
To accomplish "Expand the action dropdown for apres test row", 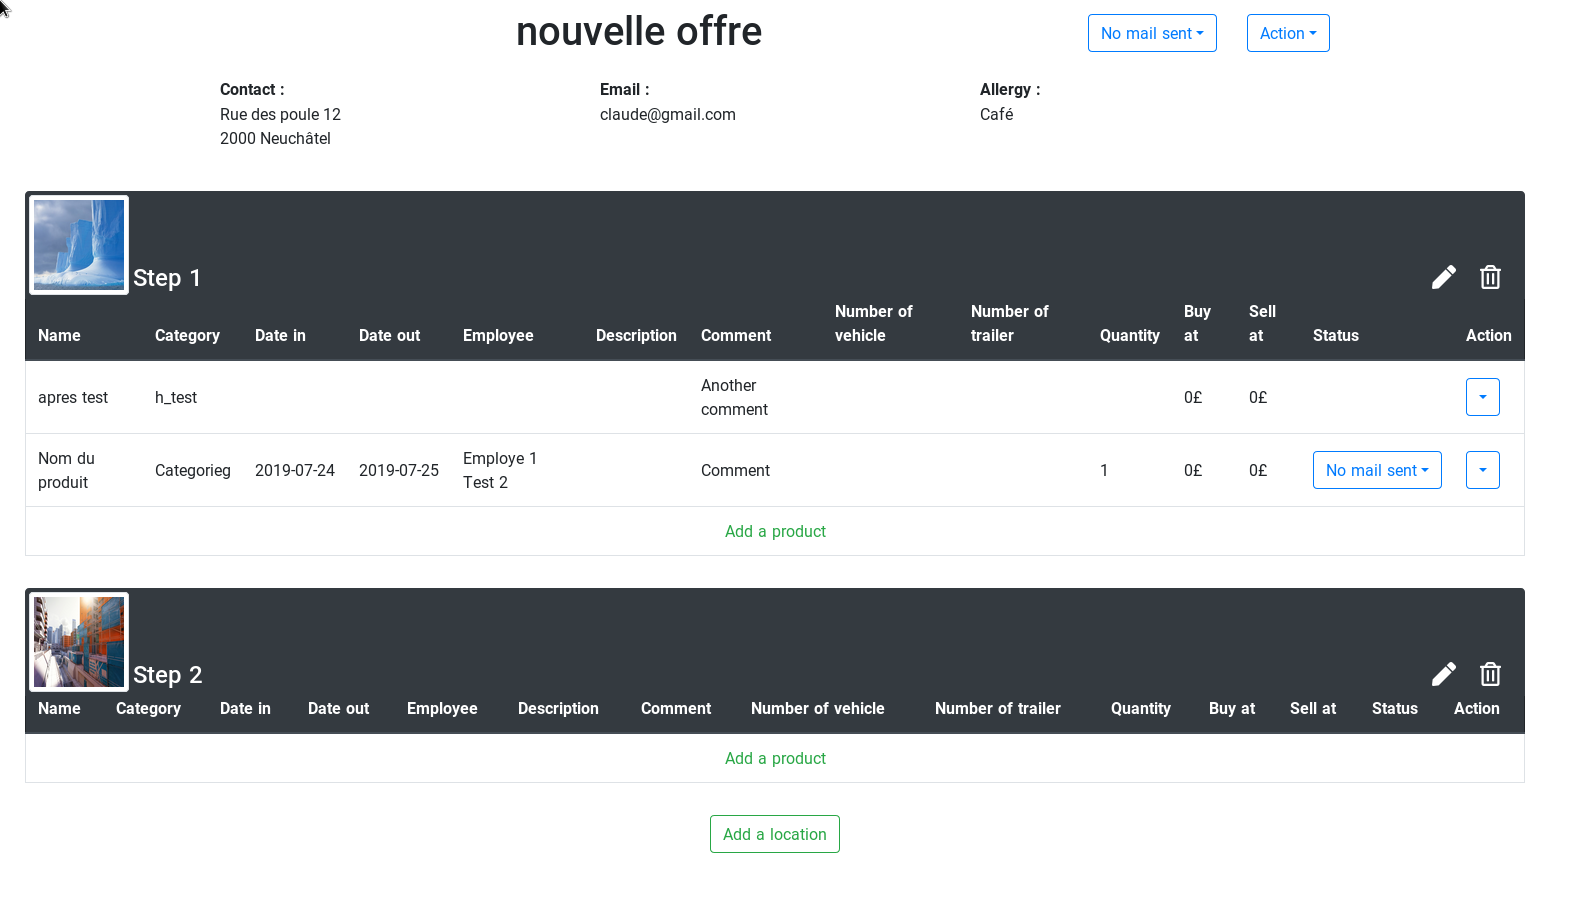I will coord(1482,397).
